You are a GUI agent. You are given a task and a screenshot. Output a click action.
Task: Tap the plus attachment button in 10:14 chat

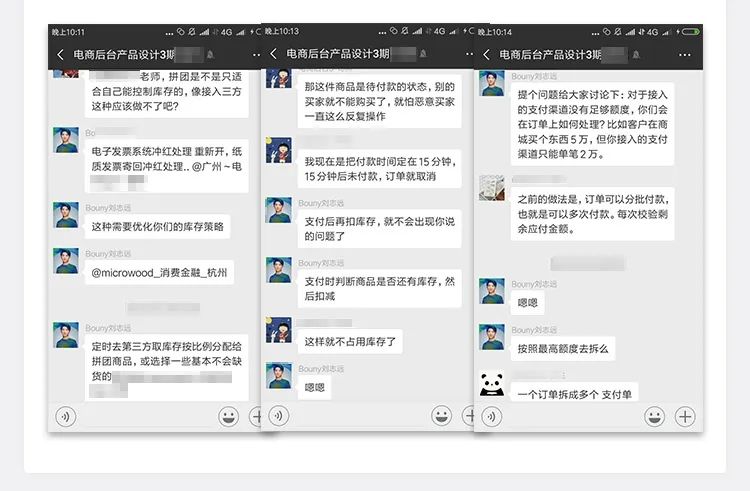coord(685,417)
